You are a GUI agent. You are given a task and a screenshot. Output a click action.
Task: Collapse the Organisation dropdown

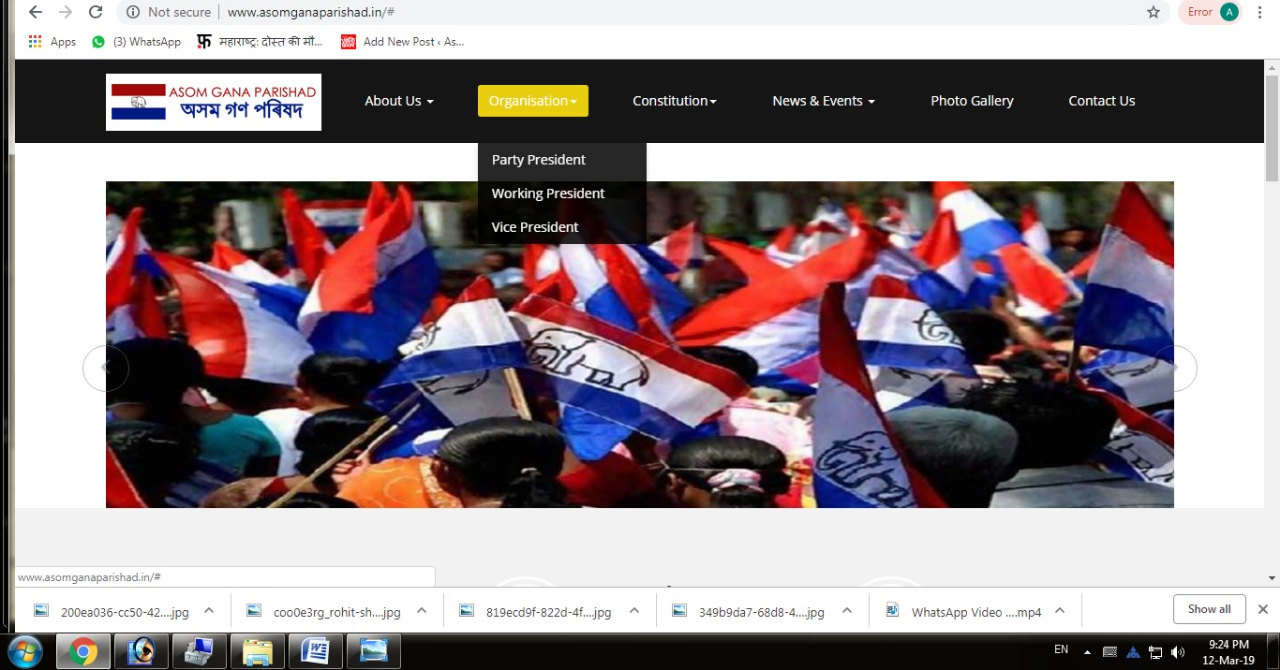(x=533, y=101)
